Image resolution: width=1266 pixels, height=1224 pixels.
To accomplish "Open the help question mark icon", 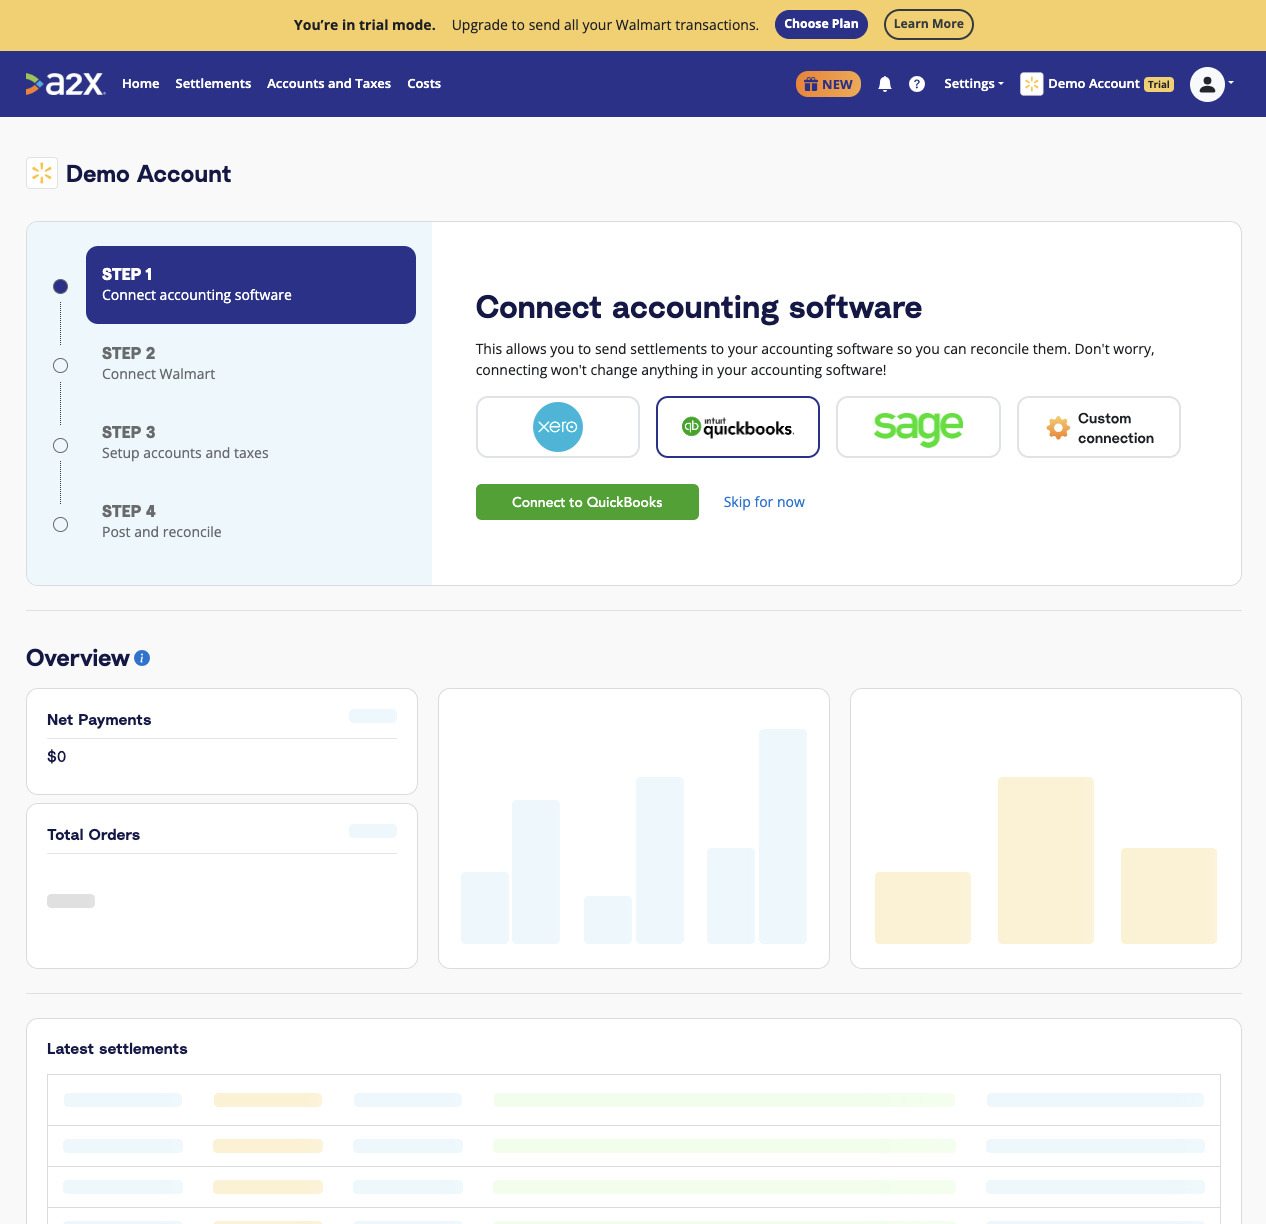I will pos(917,84).
